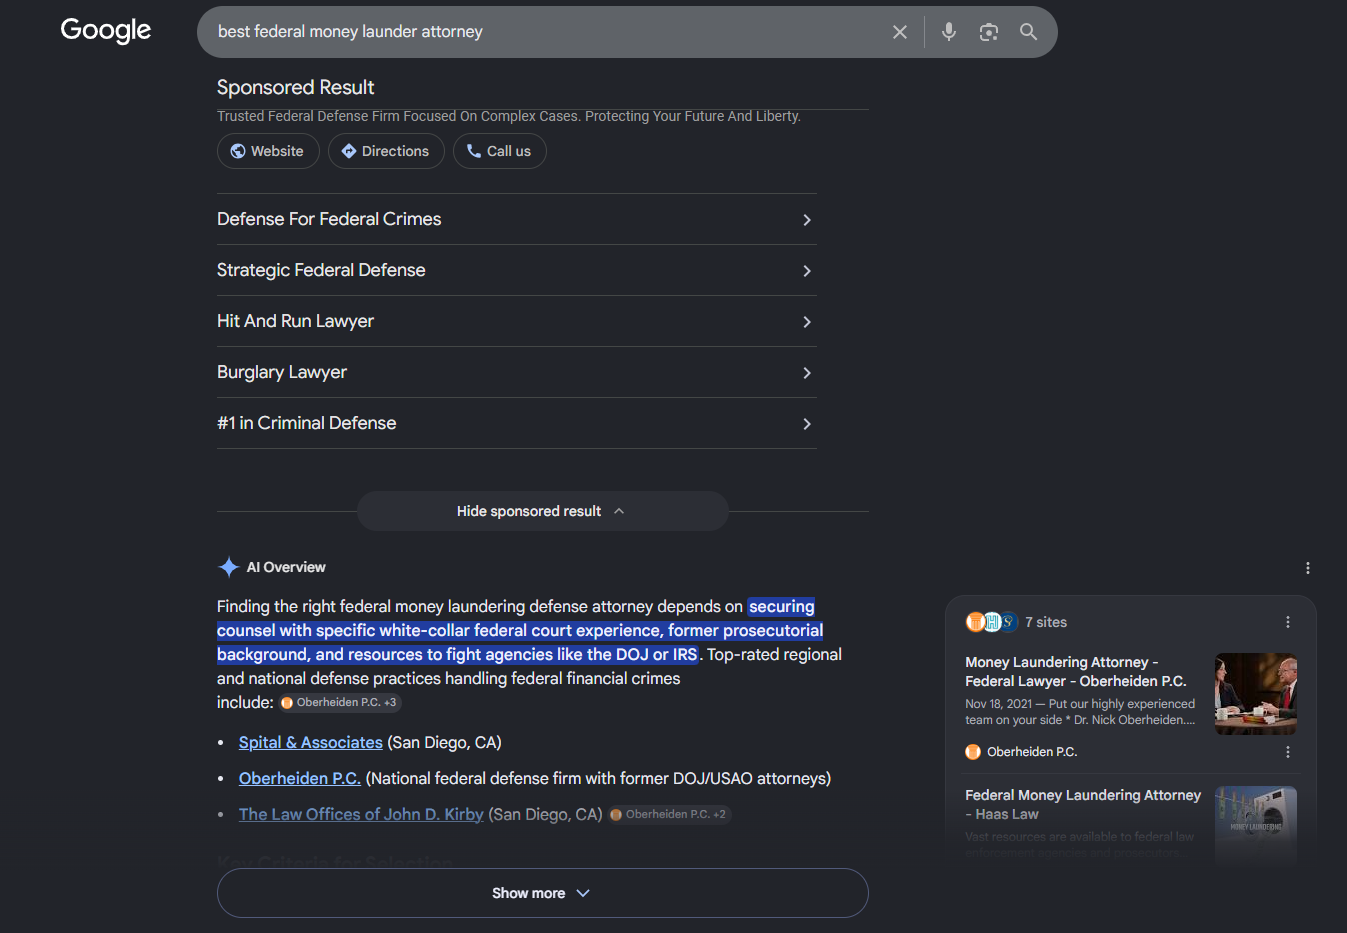View the Oberheiden P.C. article thumbnail

[x=1256, y=694]
